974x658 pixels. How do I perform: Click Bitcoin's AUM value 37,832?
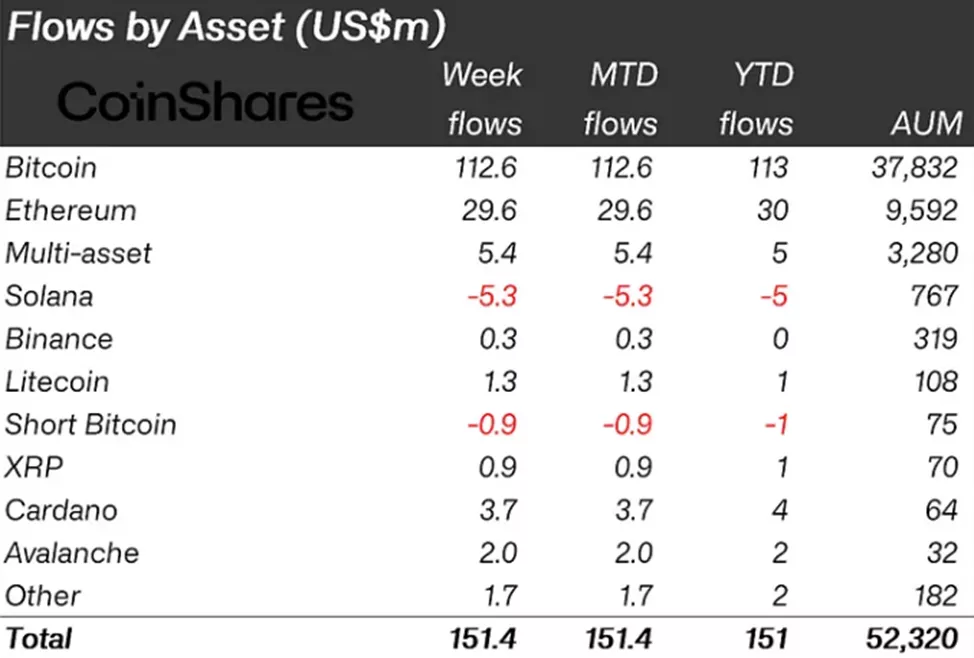tap(914, 168)
